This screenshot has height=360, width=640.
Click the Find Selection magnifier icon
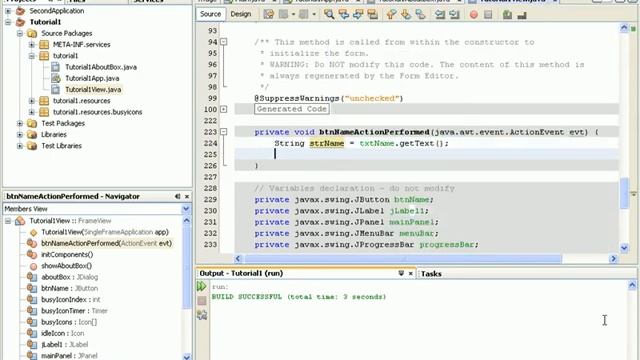(x=329, y=15)
